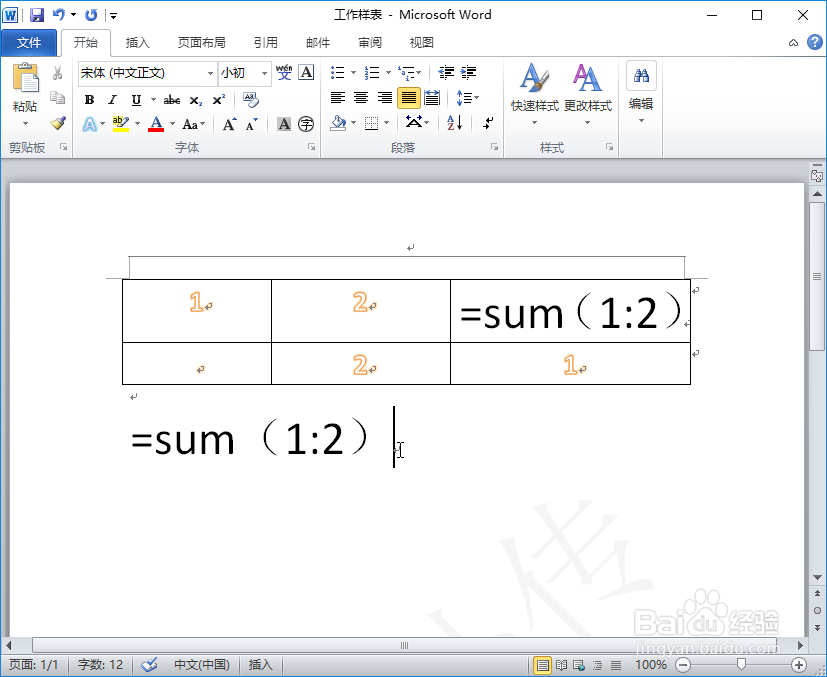Minimize the ribbon with the caret icon
827x677 pixels.
[x=793, y=43]
